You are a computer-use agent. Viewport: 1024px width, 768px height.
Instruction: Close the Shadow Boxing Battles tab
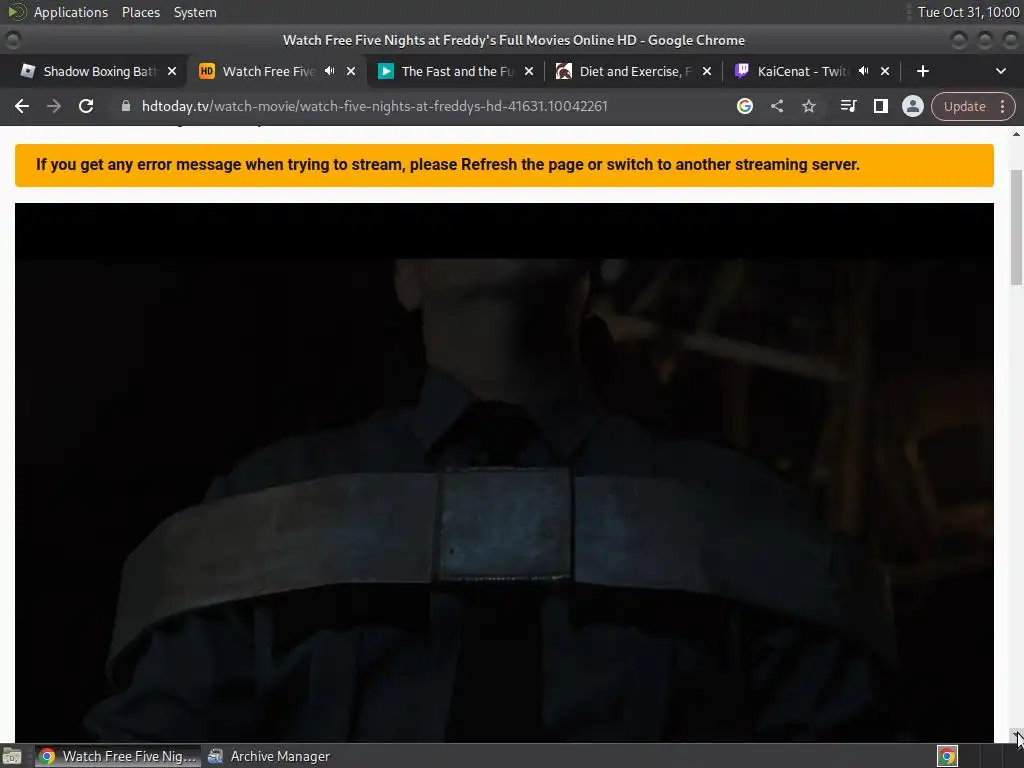[172, 71]
